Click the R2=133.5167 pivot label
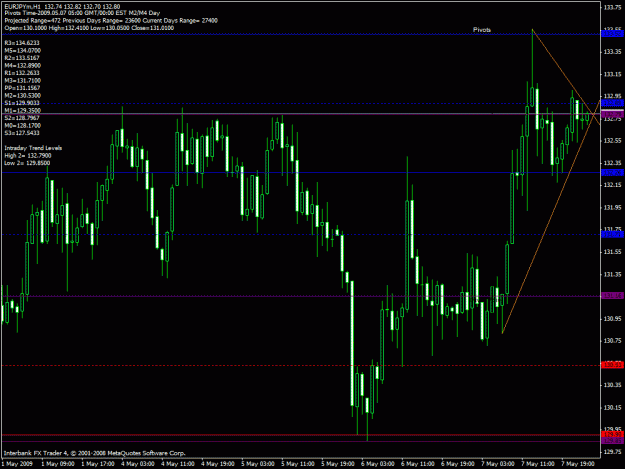Image resolution: width=625 pixels, height=469 pixels. tap(22, 58)
